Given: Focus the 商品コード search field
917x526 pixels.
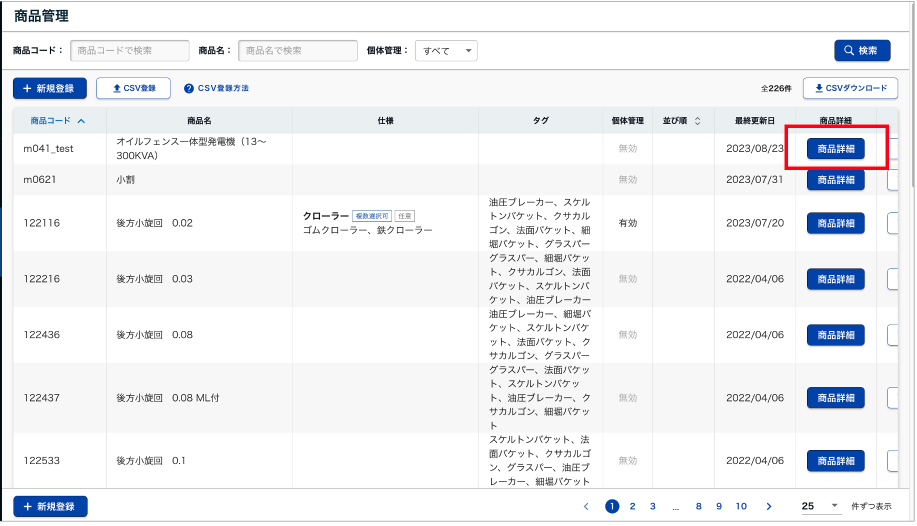Looking at the screenshot, I should 130,50.
